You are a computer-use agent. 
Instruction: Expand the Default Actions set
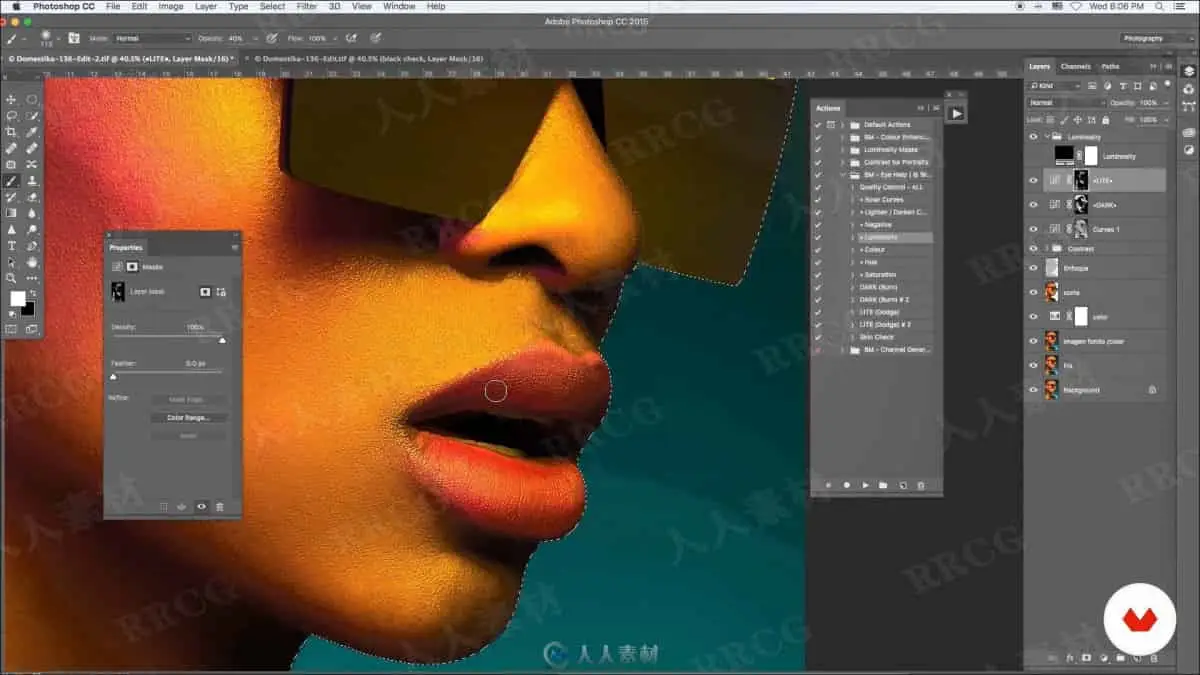[x=843, y=125]
